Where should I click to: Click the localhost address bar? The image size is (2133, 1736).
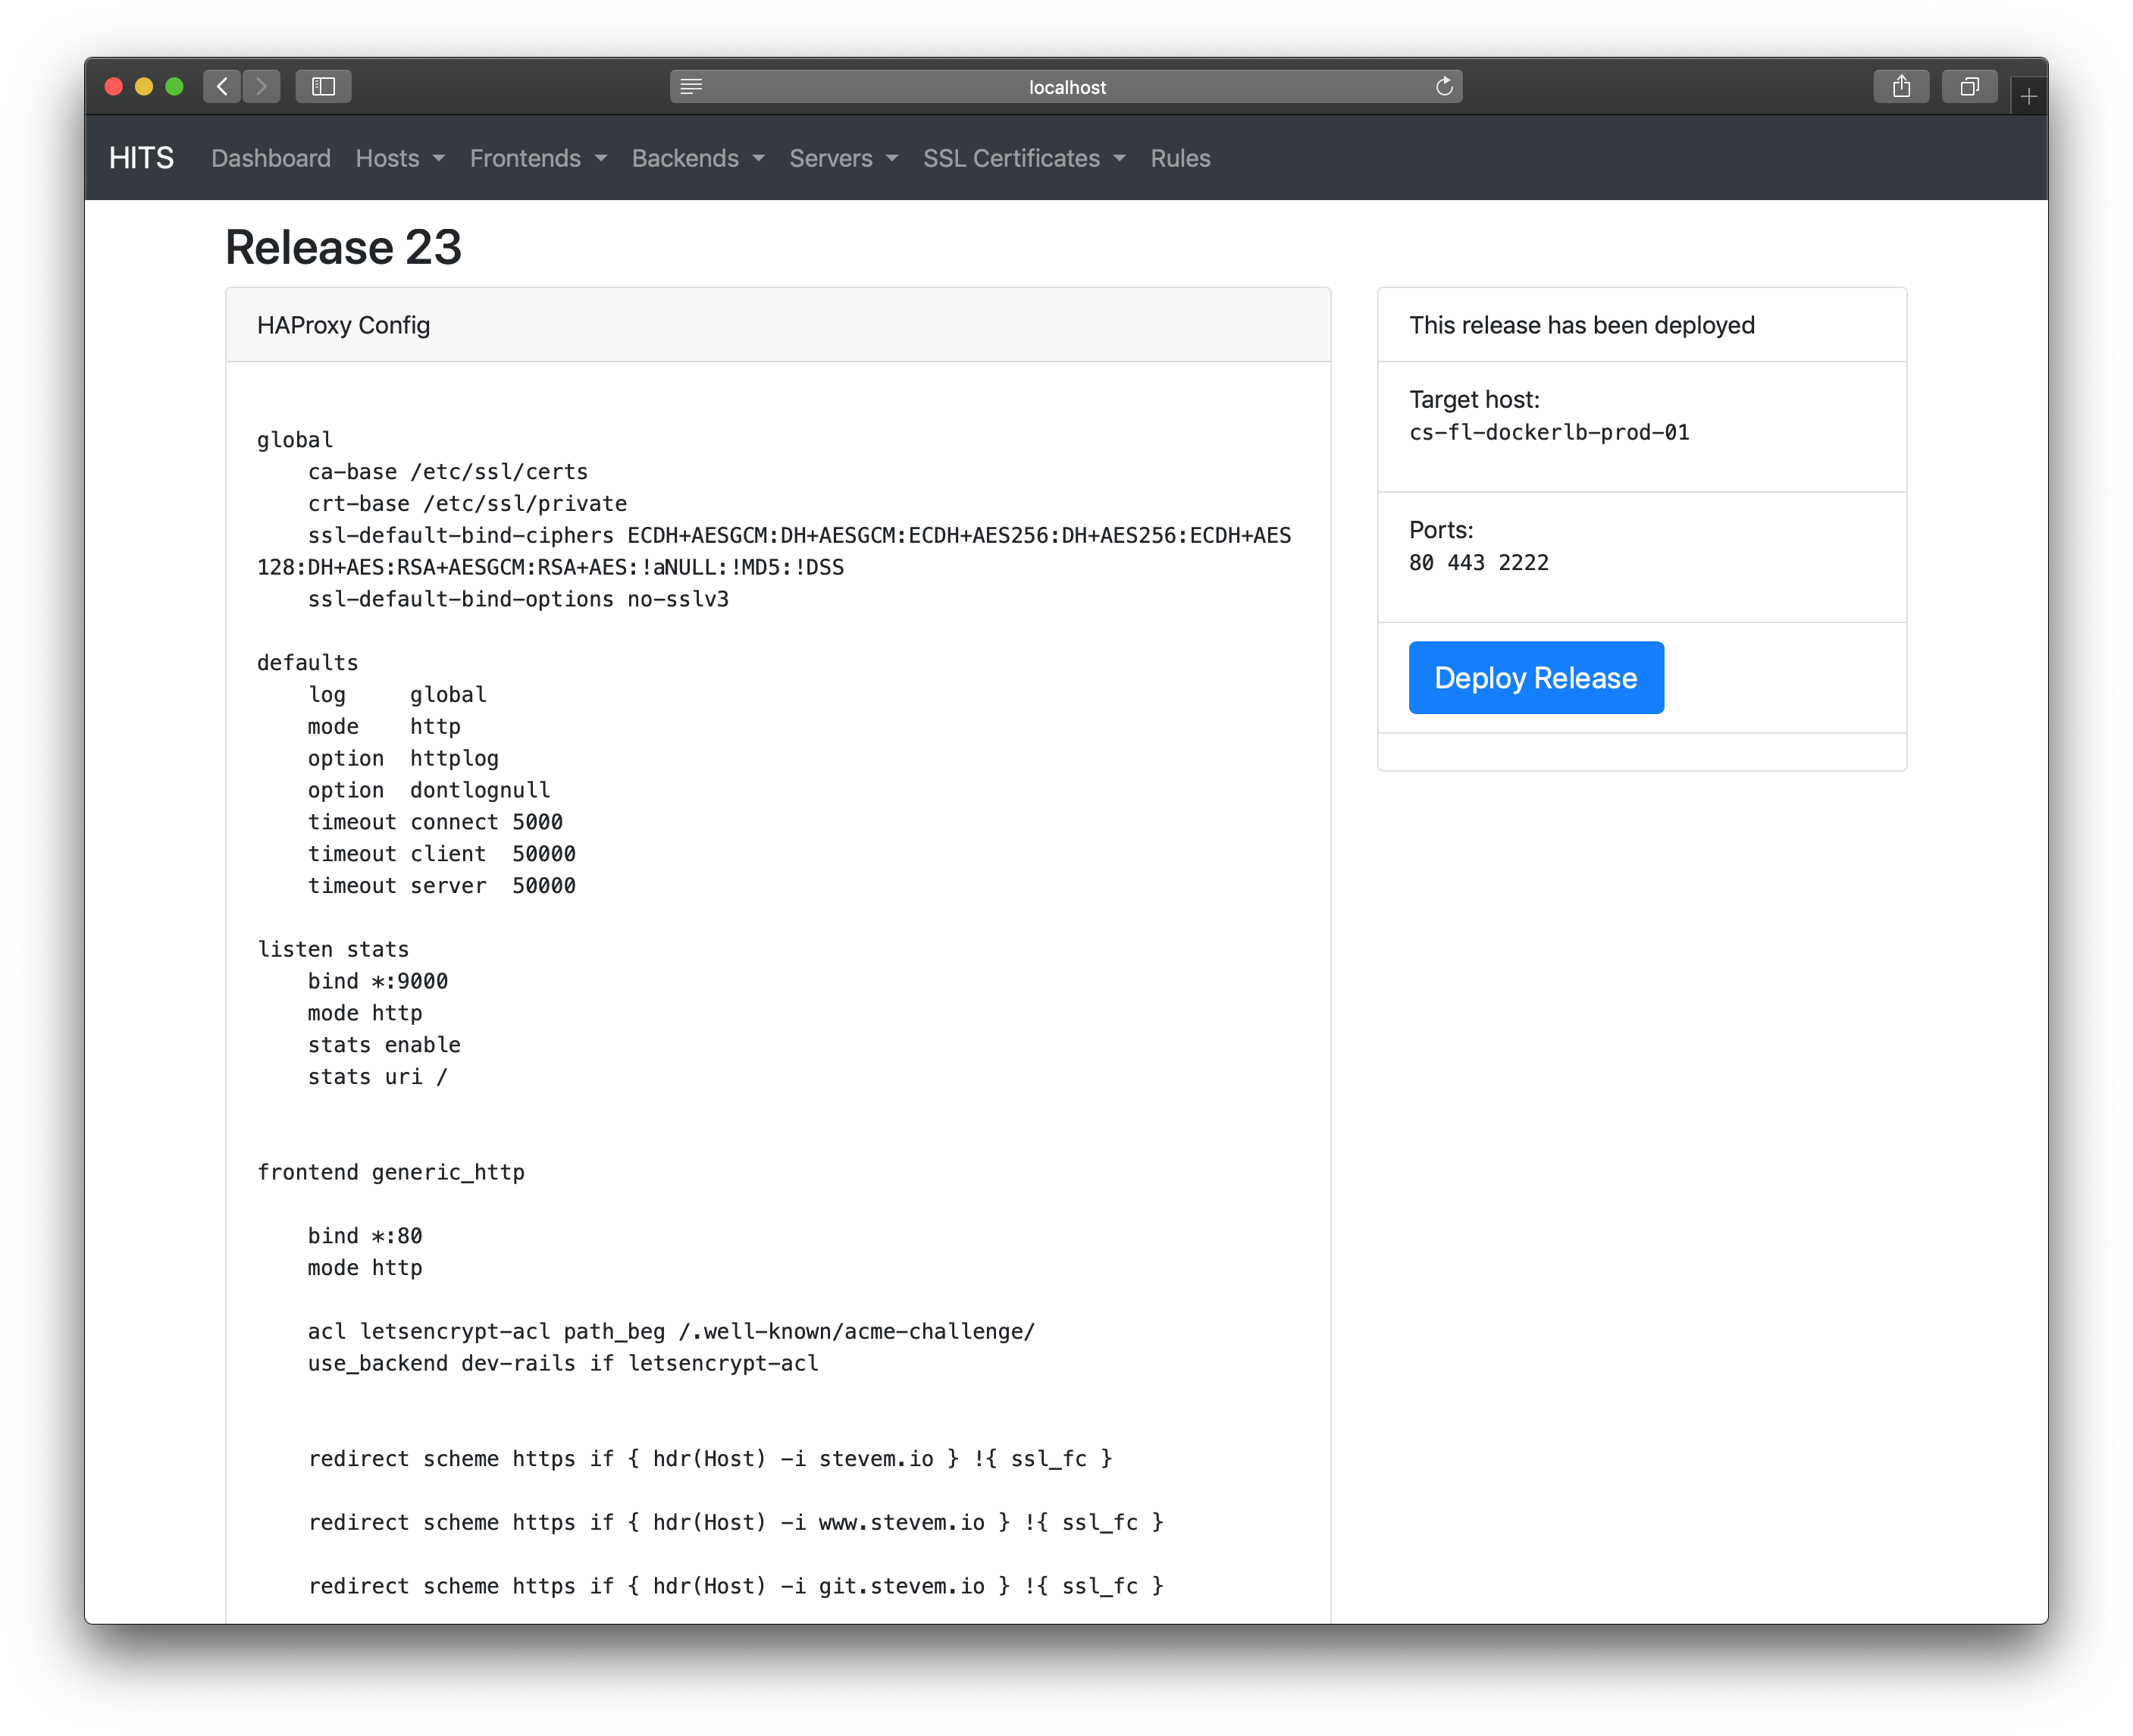[1066, 87]
